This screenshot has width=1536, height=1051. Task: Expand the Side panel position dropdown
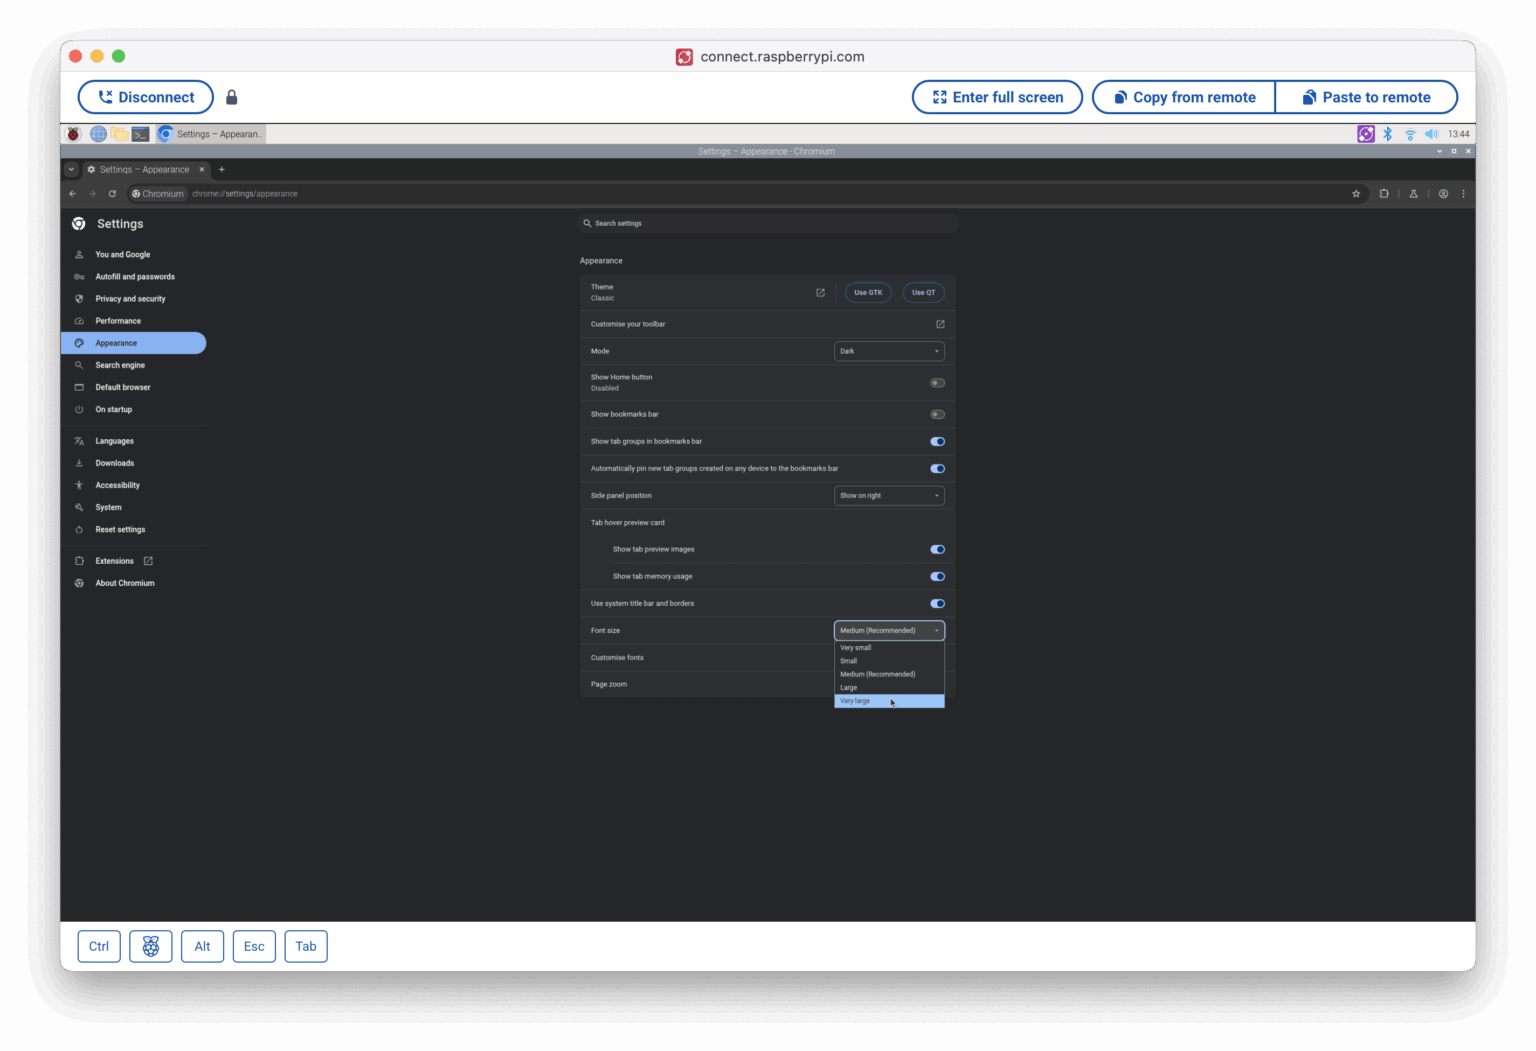pos(889,496)
